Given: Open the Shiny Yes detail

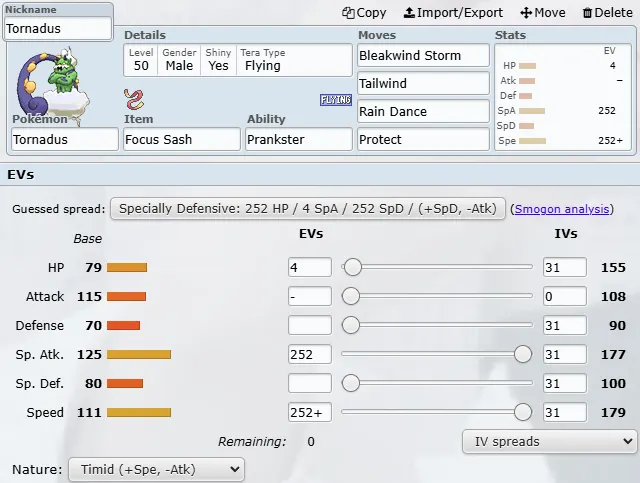Looking at the screenshot, I should [218, 60].
